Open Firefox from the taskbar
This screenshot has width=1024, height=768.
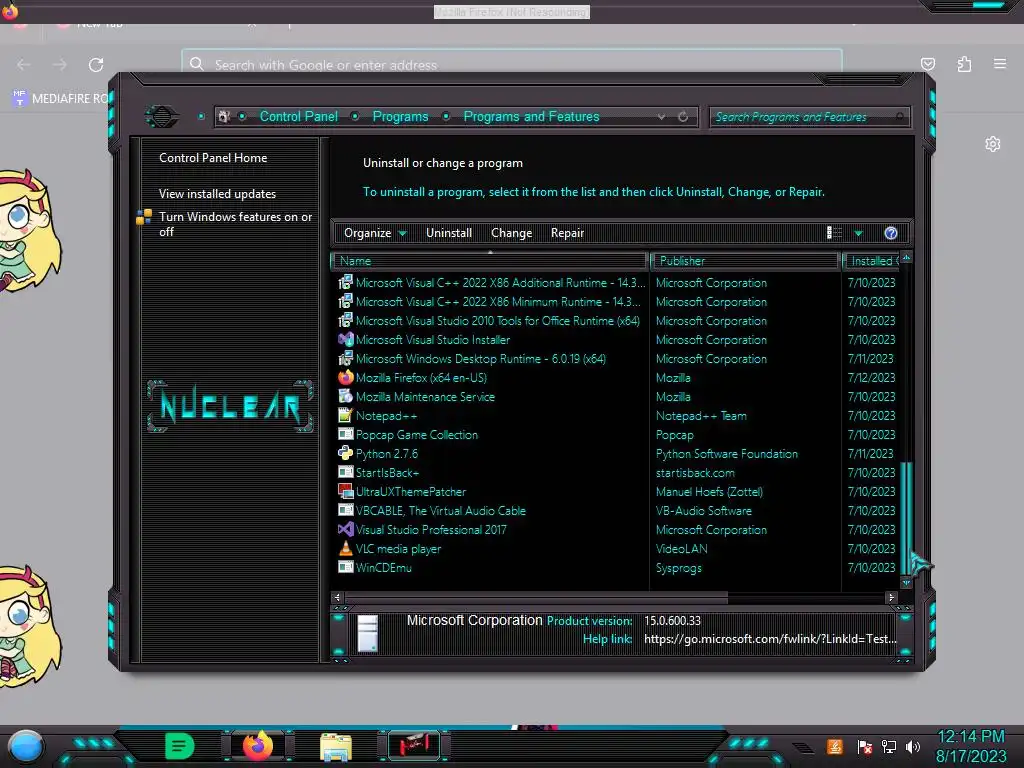tap(258, 746)
